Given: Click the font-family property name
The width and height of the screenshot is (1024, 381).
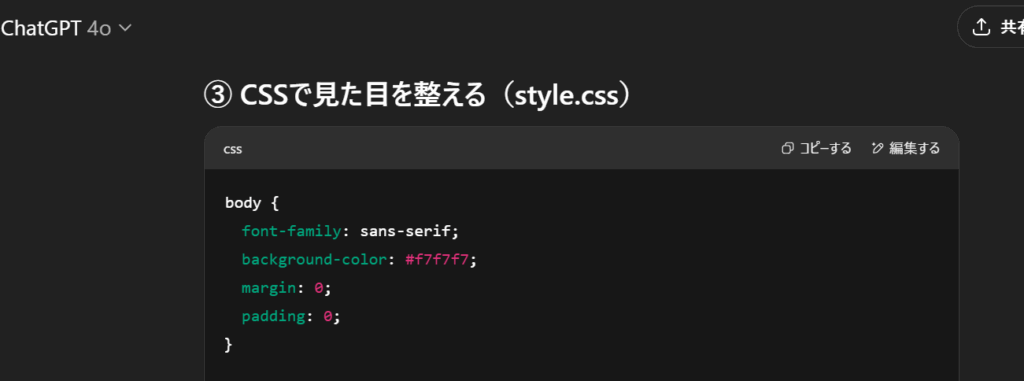Looking at the screenshot, I should (291, 231).
